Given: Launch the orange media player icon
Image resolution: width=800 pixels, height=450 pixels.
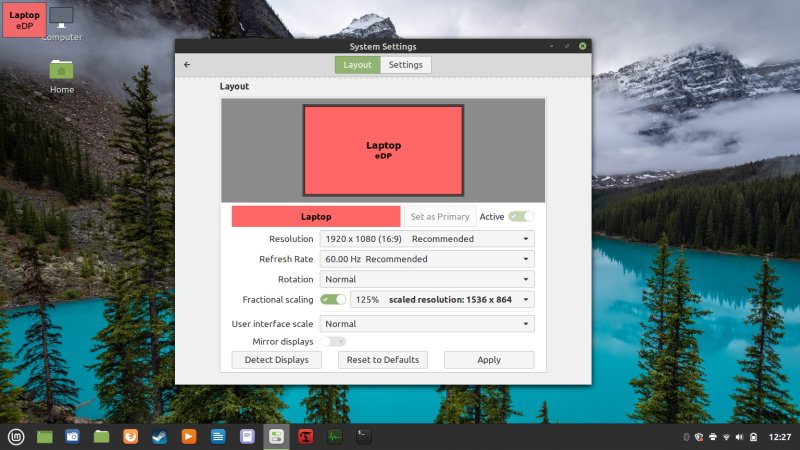Looking at the screenshot, I should [x=189, y=437].
